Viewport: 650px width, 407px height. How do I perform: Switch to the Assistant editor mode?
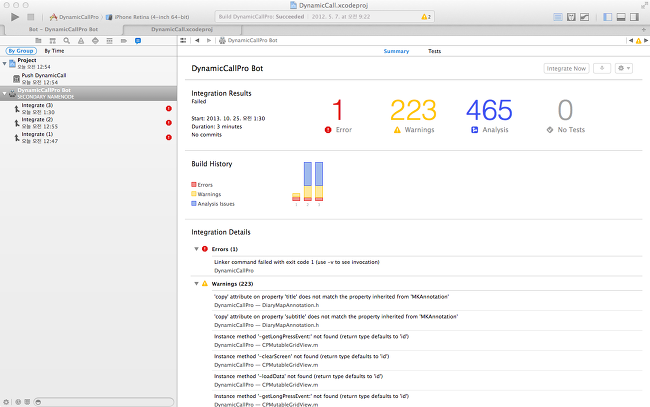pyautogui.click(x=571, y=17)
